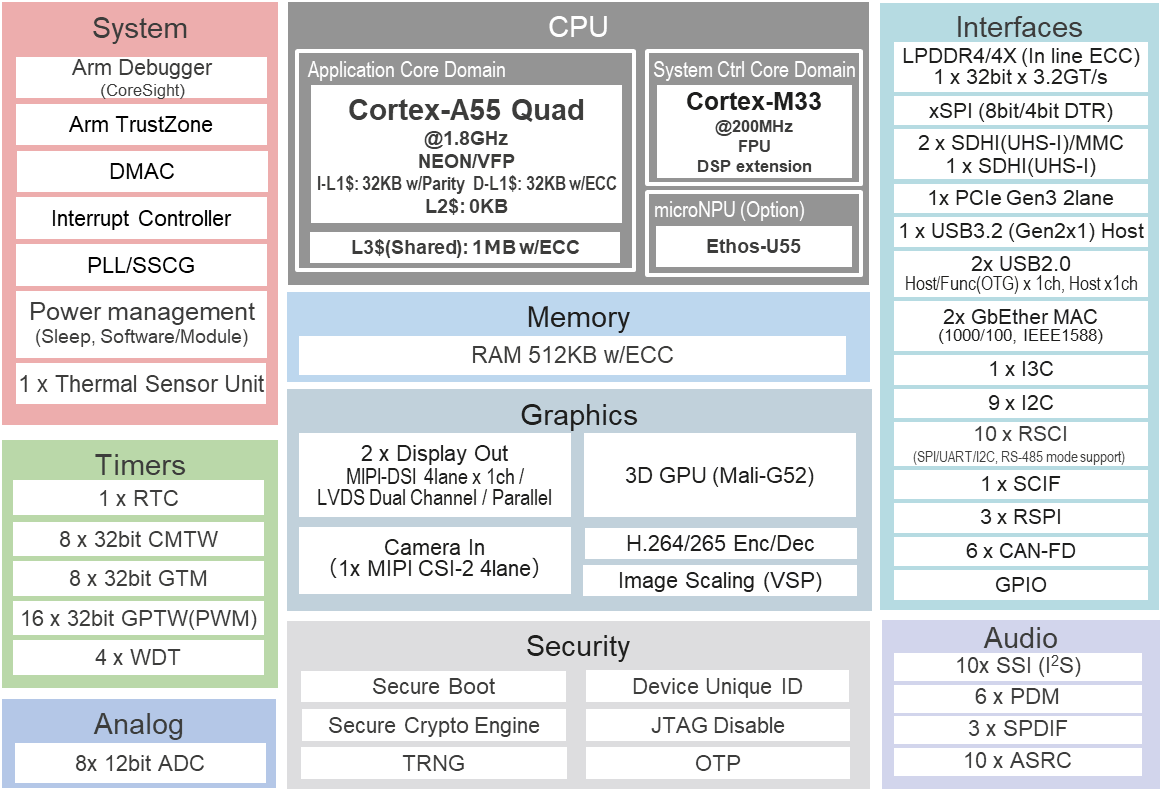Select the Interrupt Controller block
Viewport: 1161px width, 790px height.
pyautogui.click(x=141, y=218)
